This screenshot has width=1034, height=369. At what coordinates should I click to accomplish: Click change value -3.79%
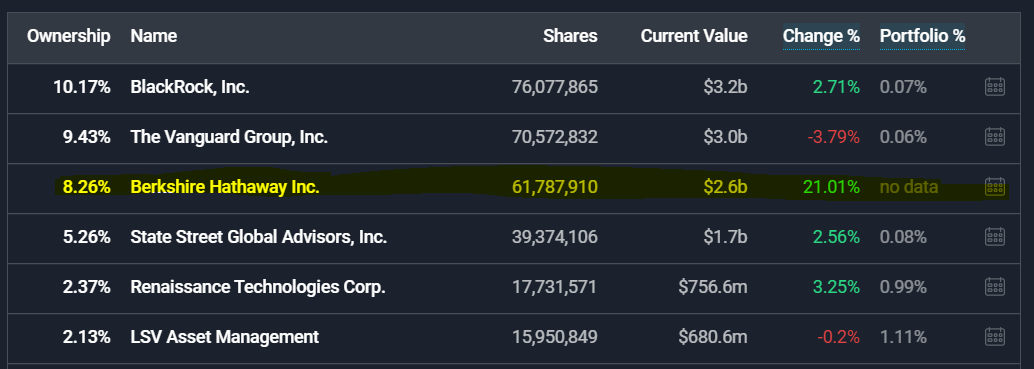click(834, 137)
